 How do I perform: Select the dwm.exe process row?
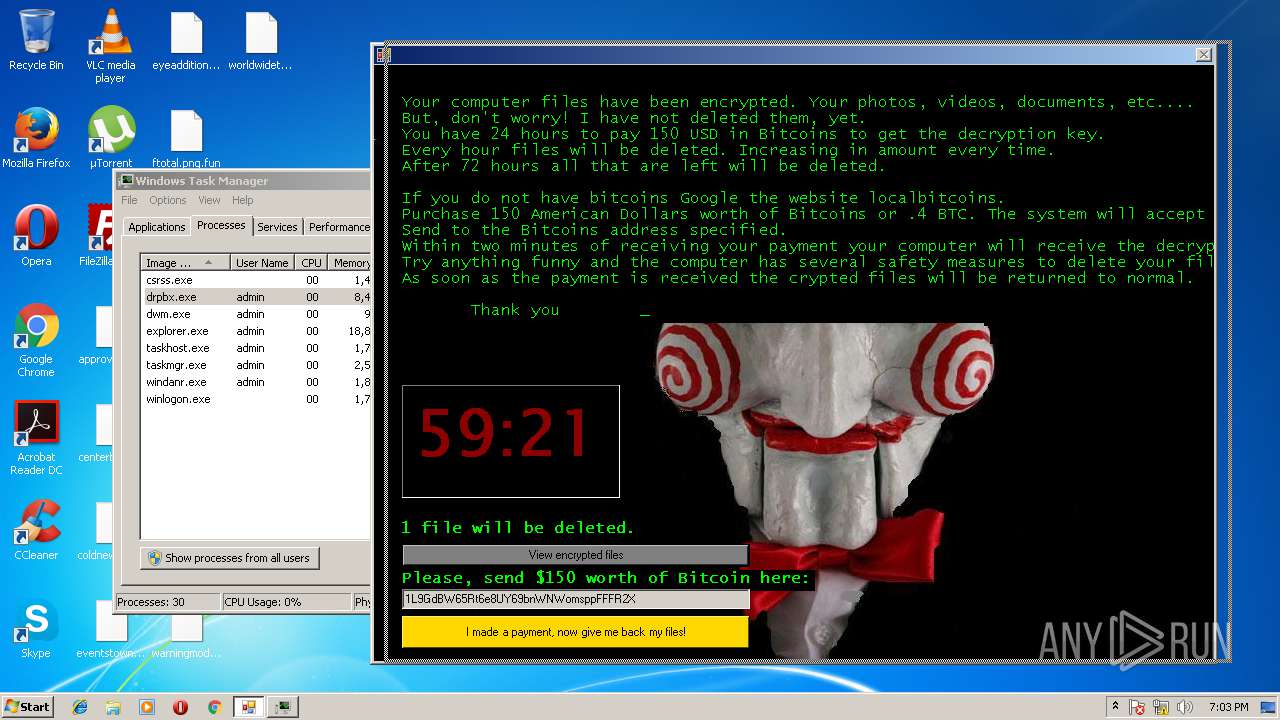point(256,314)
